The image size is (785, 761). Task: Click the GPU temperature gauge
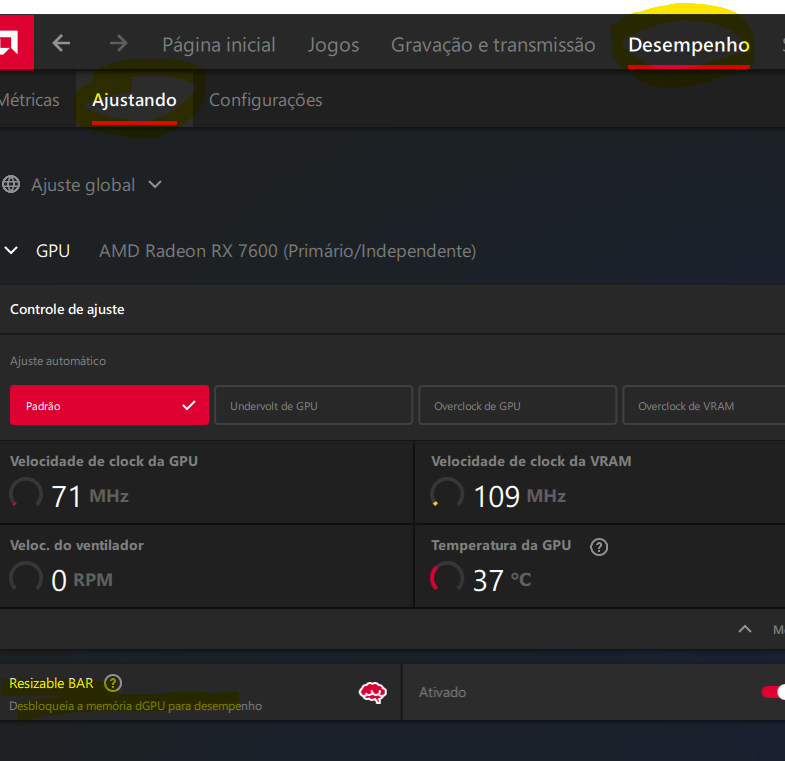[x=447, y=578]
